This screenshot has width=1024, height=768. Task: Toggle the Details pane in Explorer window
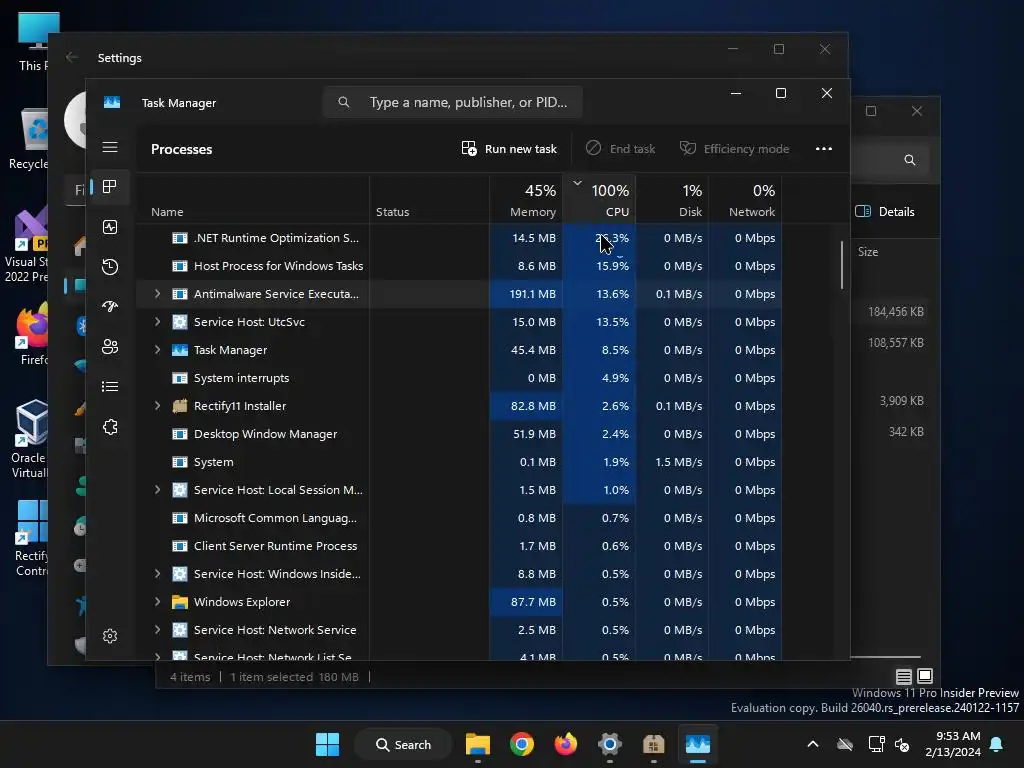tap(885, 212)
